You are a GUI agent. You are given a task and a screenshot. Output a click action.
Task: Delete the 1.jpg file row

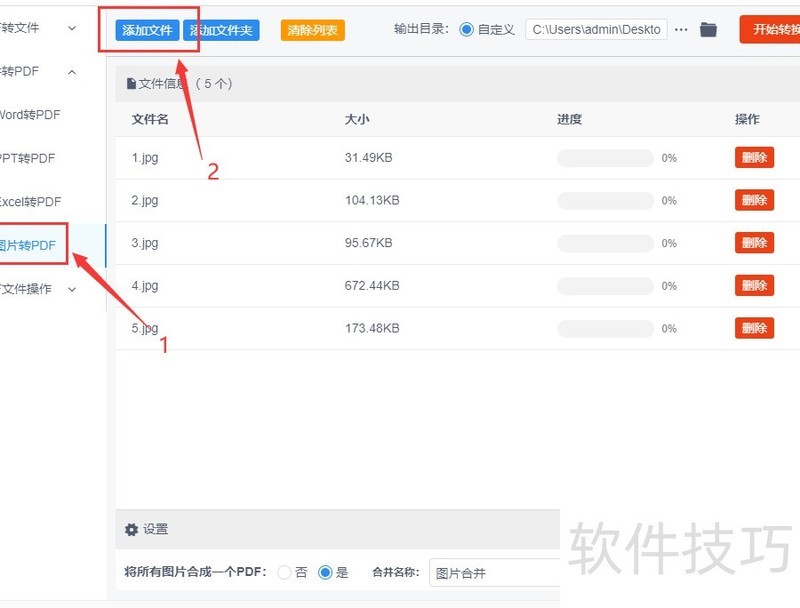tap(754, 158)
